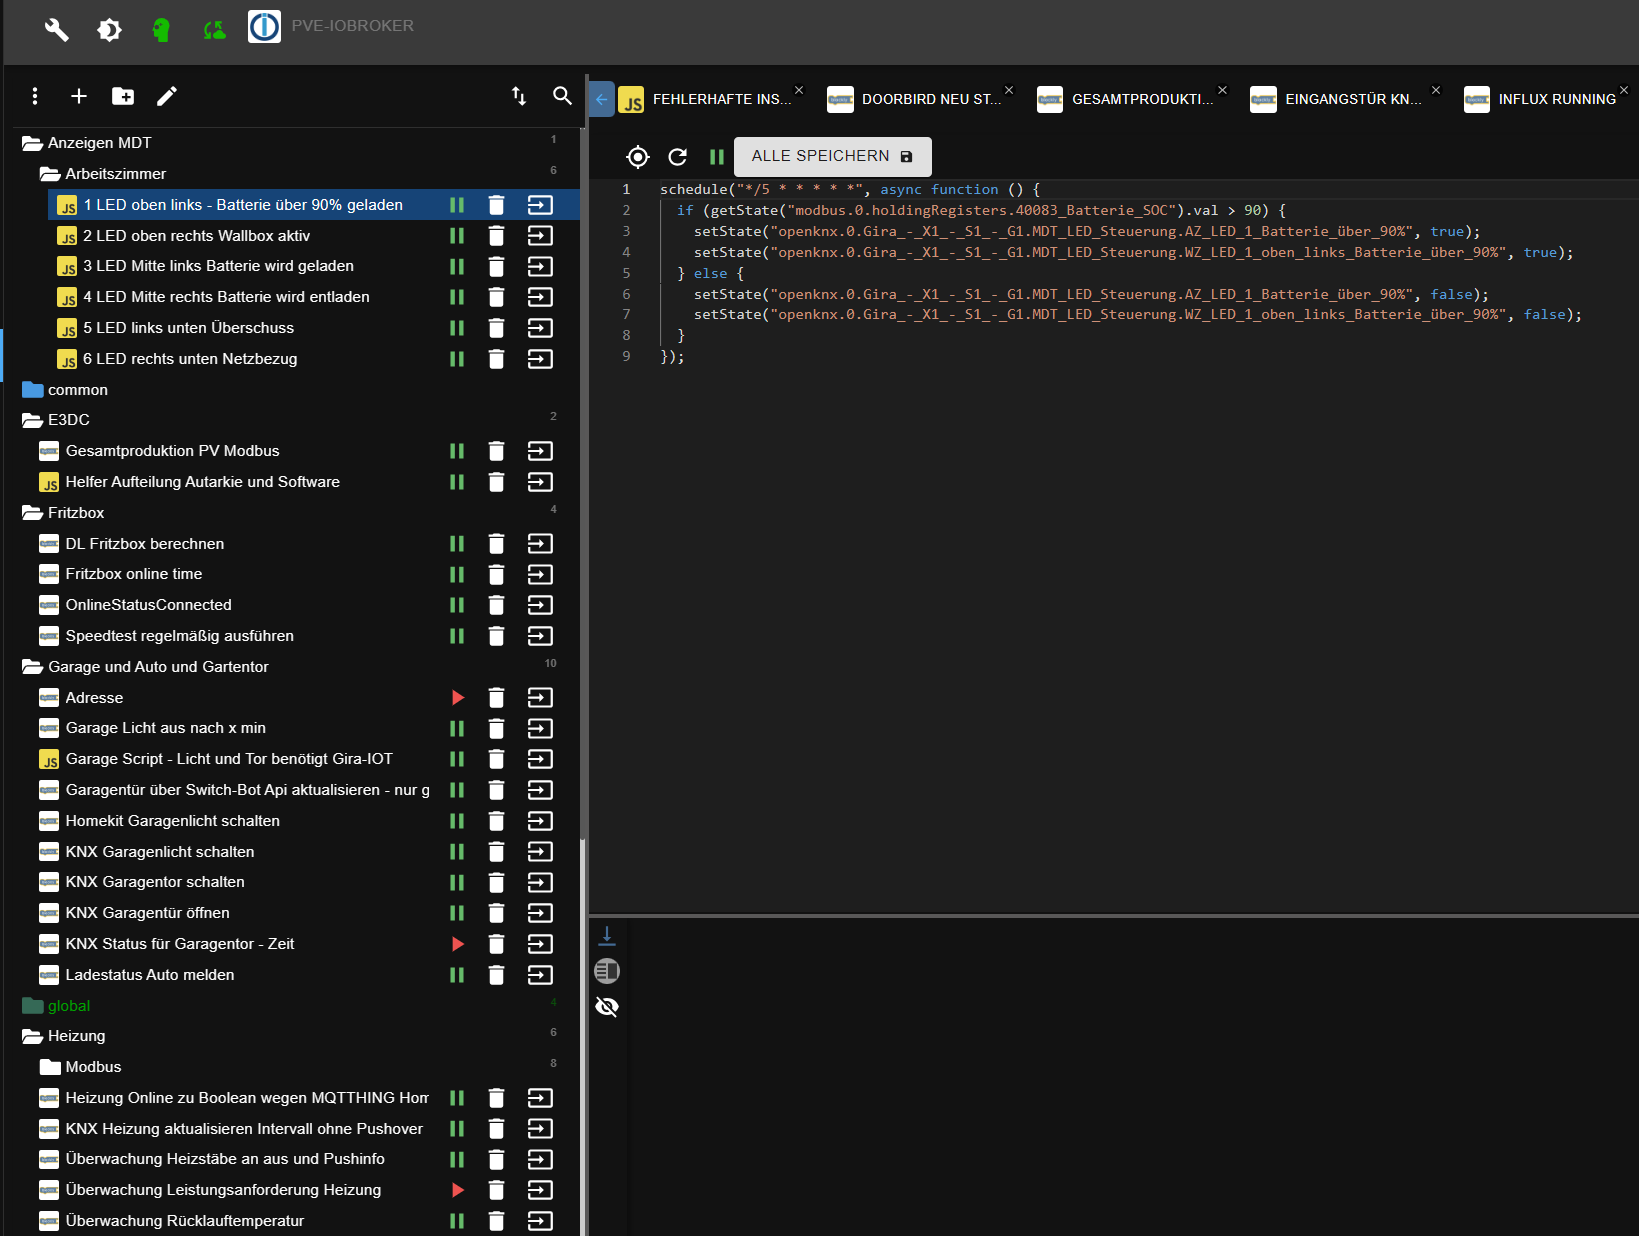Select Garage Script - Licht und Tor
Image resolution: width=1639 pixels, height=1236 pixels.
click(229, 759)
